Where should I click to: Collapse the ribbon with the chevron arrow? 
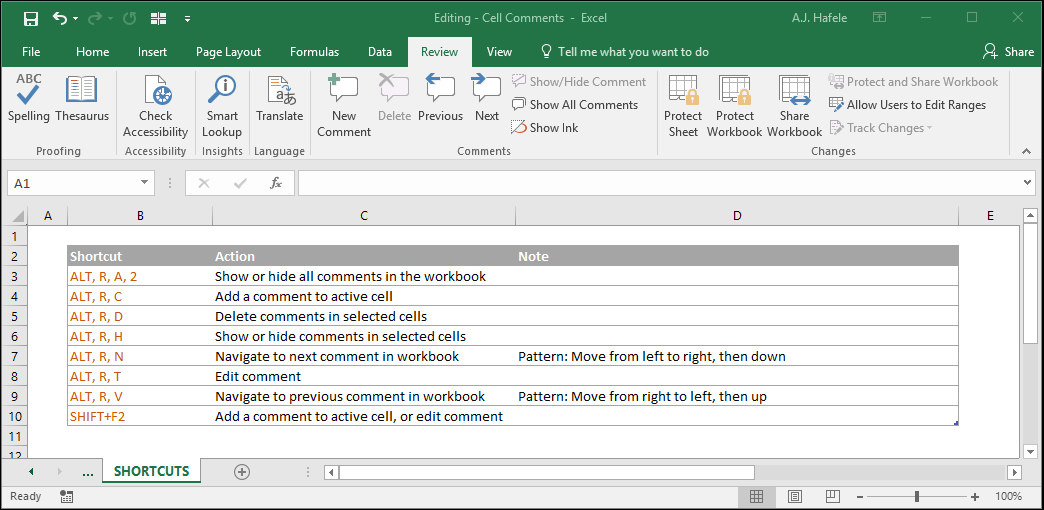(1027, 152)
